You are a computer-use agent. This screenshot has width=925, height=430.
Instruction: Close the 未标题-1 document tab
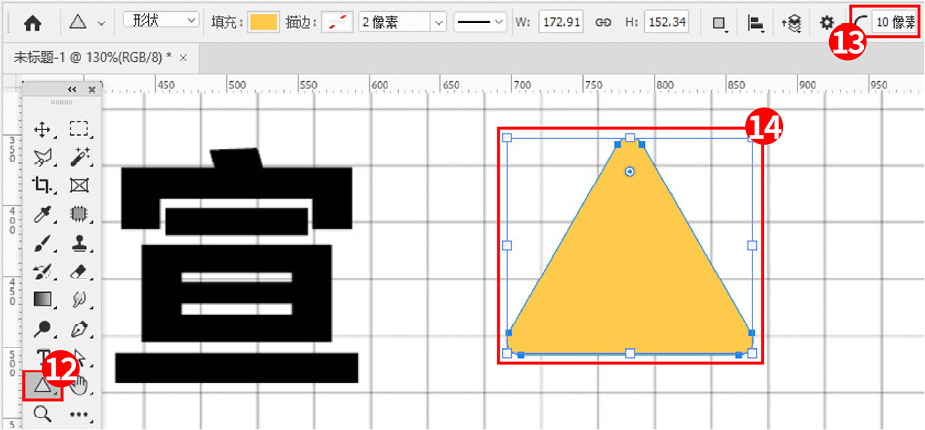point(183,56)
